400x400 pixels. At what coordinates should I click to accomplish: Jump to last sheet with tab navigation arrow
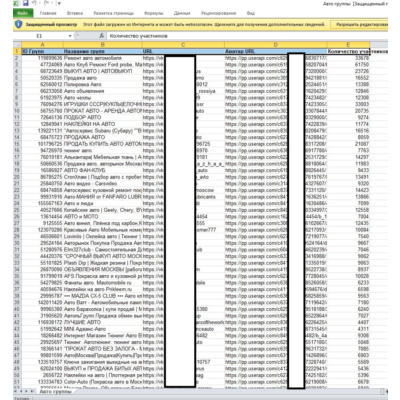pos(32,391)
